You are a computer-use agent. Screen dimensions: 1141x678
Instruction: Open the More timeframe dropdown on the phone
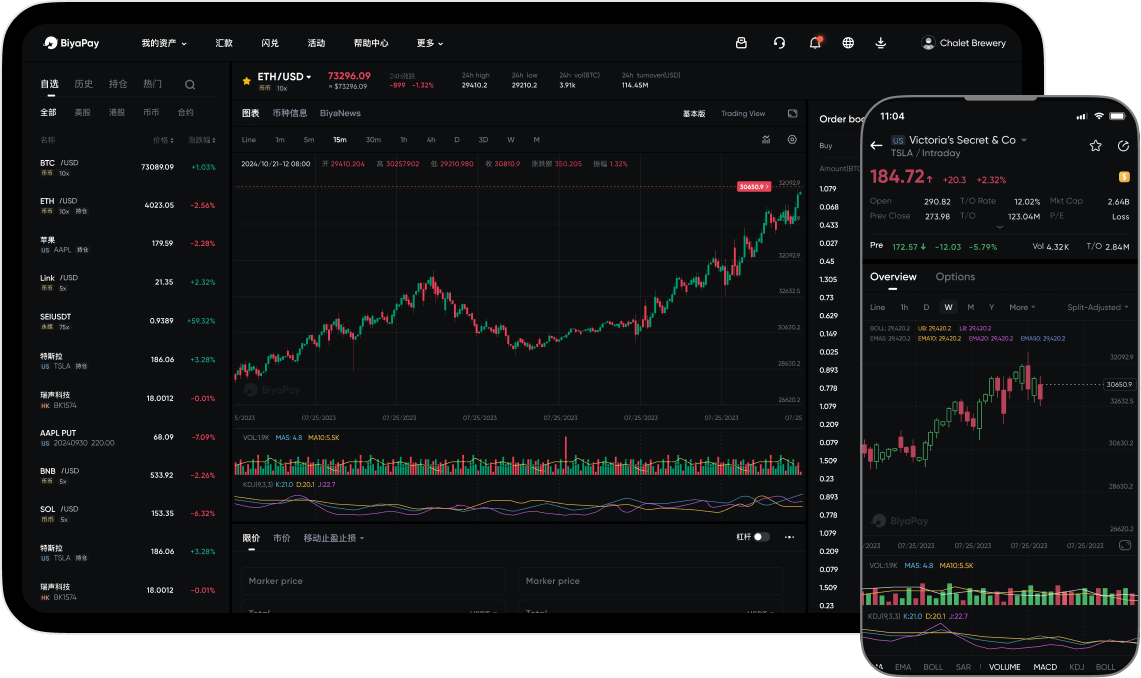(x=1022, y=307)
